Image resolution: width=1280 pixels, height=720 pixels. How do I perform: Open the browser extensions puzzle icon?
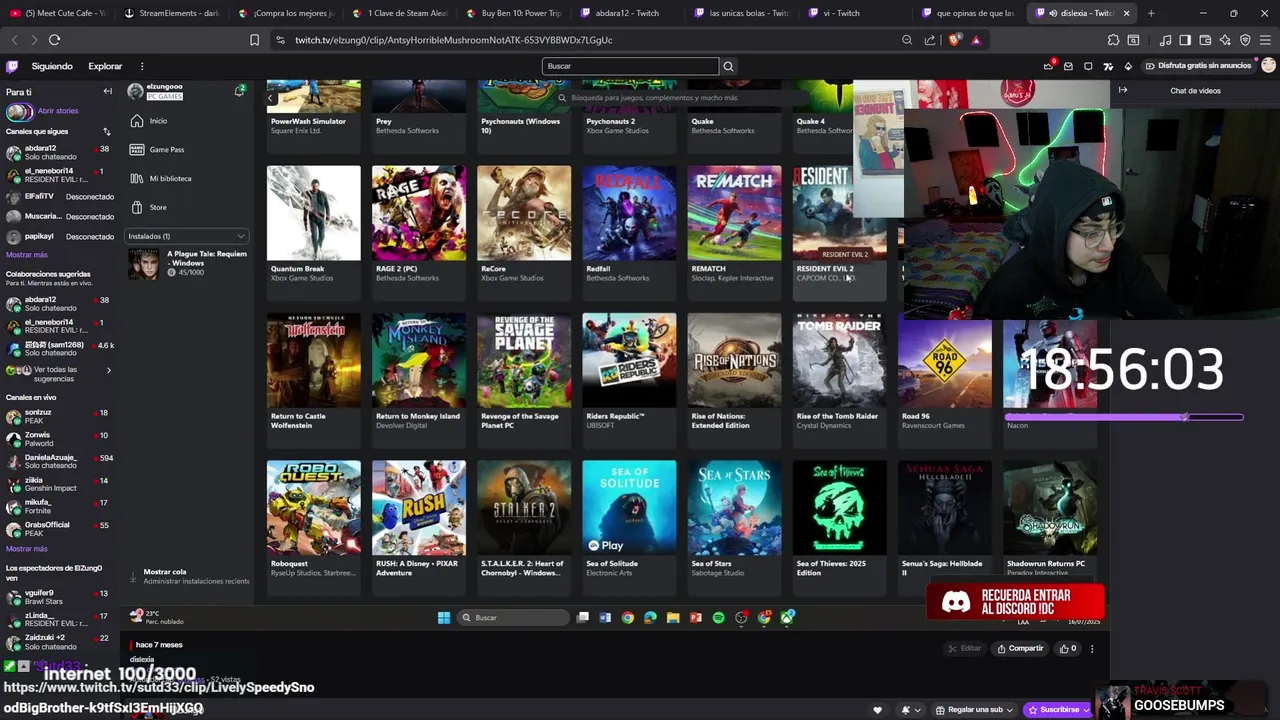[x=1113, y=40]
